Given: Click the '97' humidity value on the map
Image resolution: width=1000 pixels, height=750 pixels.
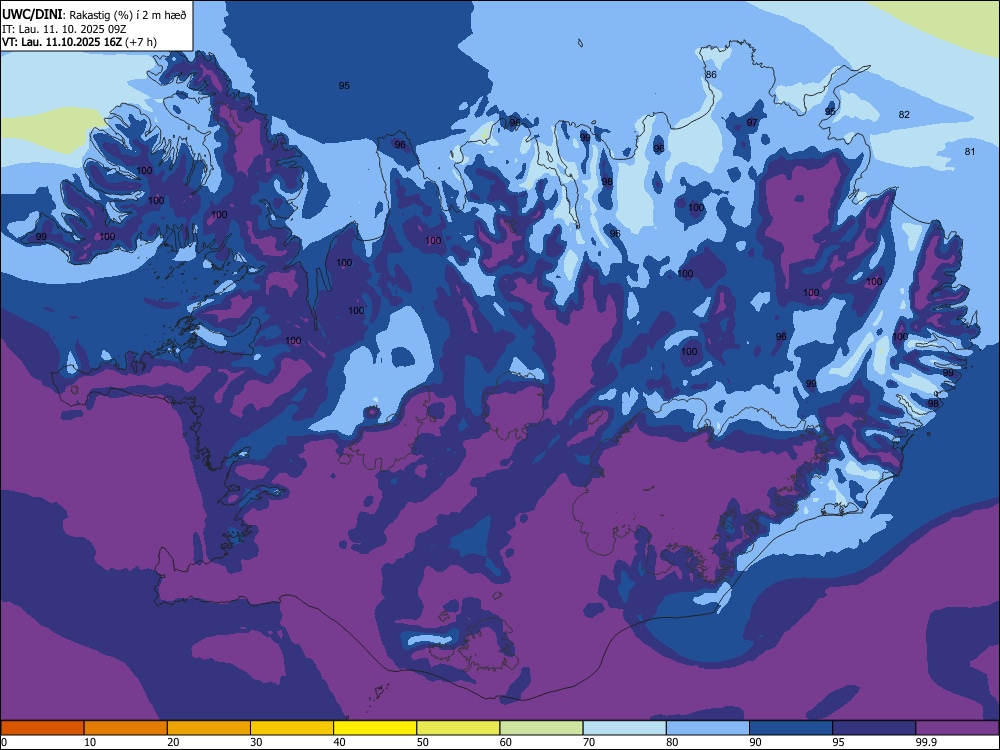Looking at the screenshot, I should (x=753, y=122).
